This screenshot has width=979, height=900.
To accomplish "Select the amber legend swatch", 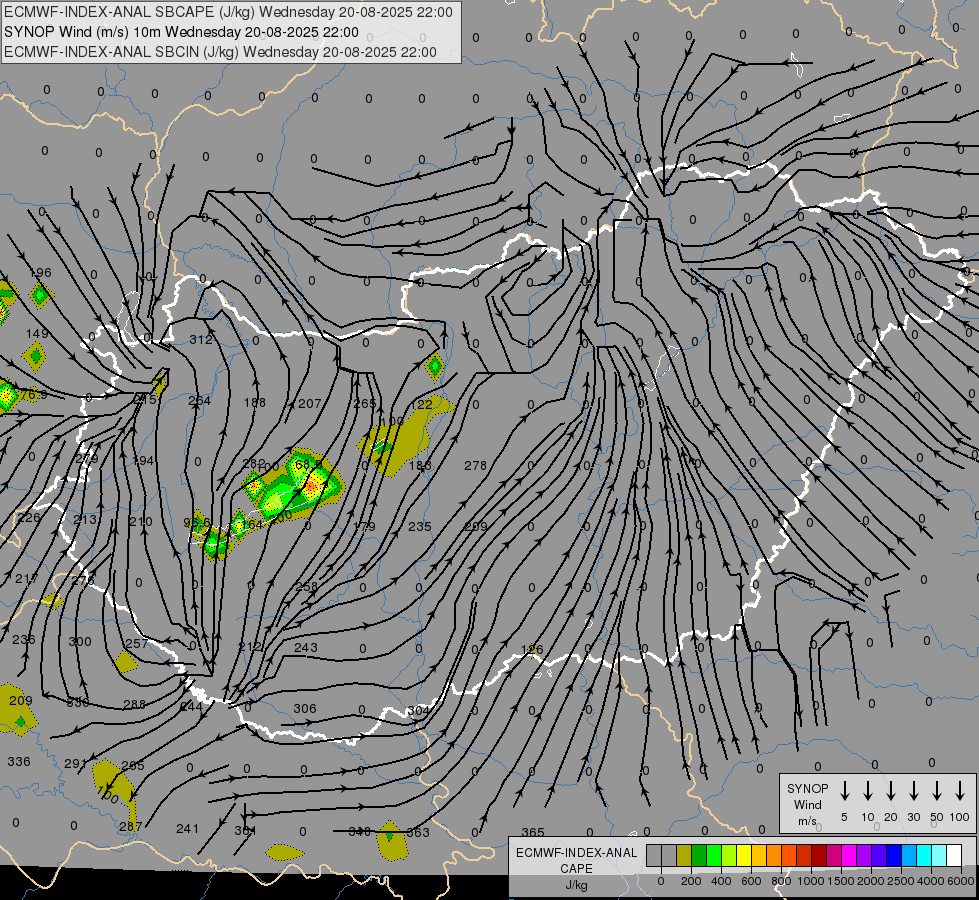I will point(759,855).
